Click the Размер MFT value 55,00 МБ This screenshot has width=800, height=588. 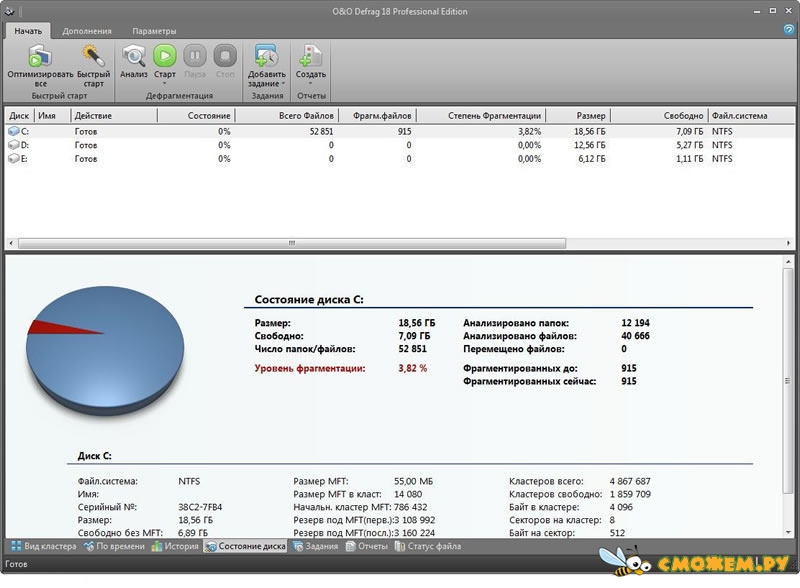point(413,481)
